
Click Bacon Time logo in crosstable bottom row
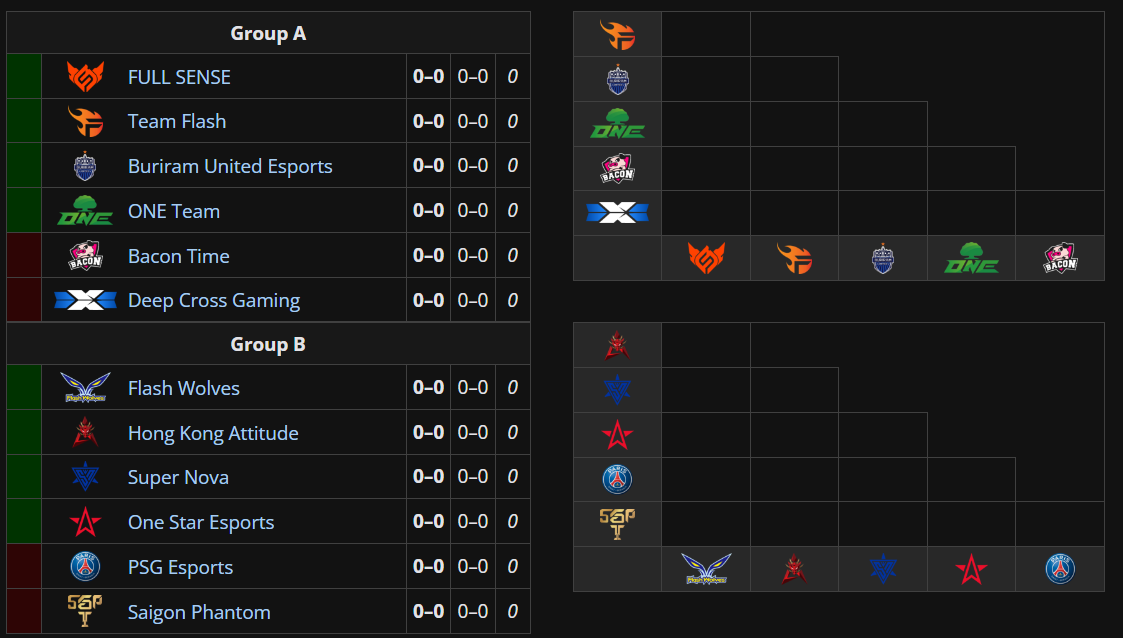pos(1060,259)
